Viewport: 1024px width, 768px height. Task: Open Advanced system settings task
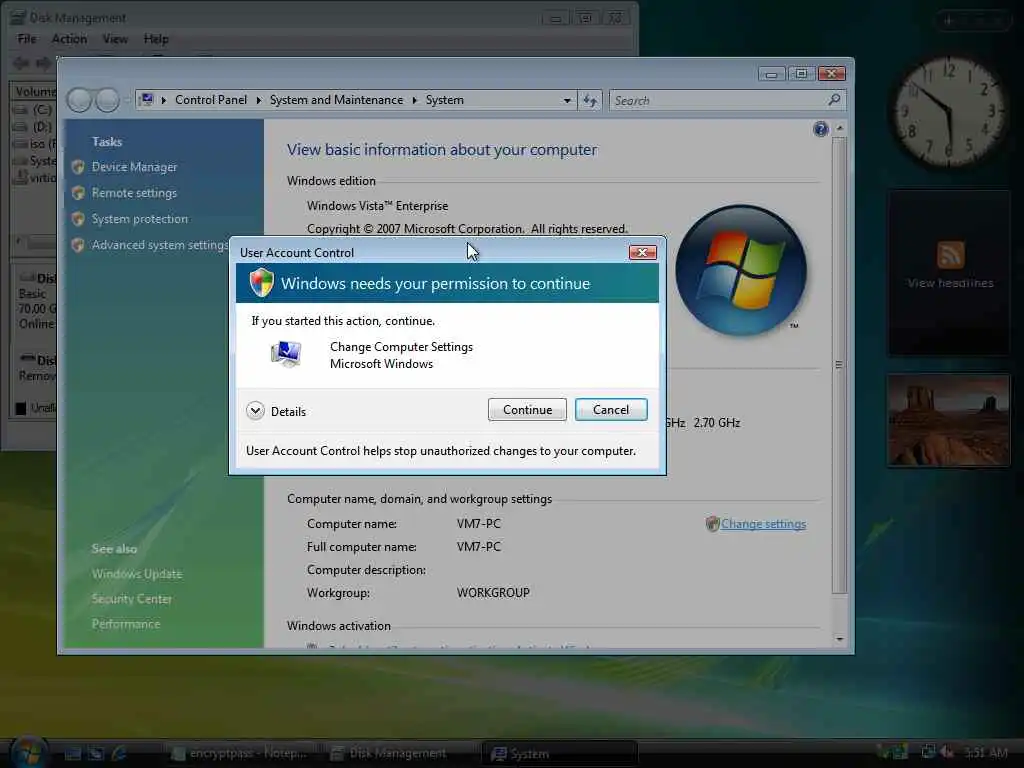(x=160, y=245)
